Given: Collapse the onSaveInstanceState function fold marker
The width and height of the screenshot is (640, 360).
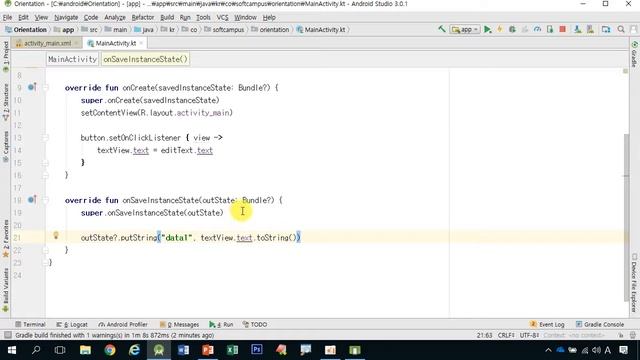Looking at the screenshot, I should (46, 200).
